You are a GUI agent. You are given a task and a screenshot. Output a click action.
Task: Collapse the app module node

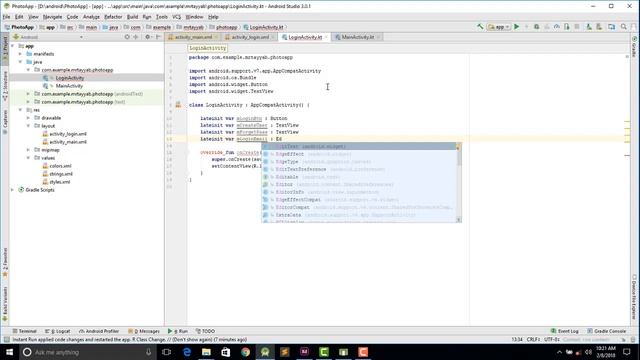13,46
